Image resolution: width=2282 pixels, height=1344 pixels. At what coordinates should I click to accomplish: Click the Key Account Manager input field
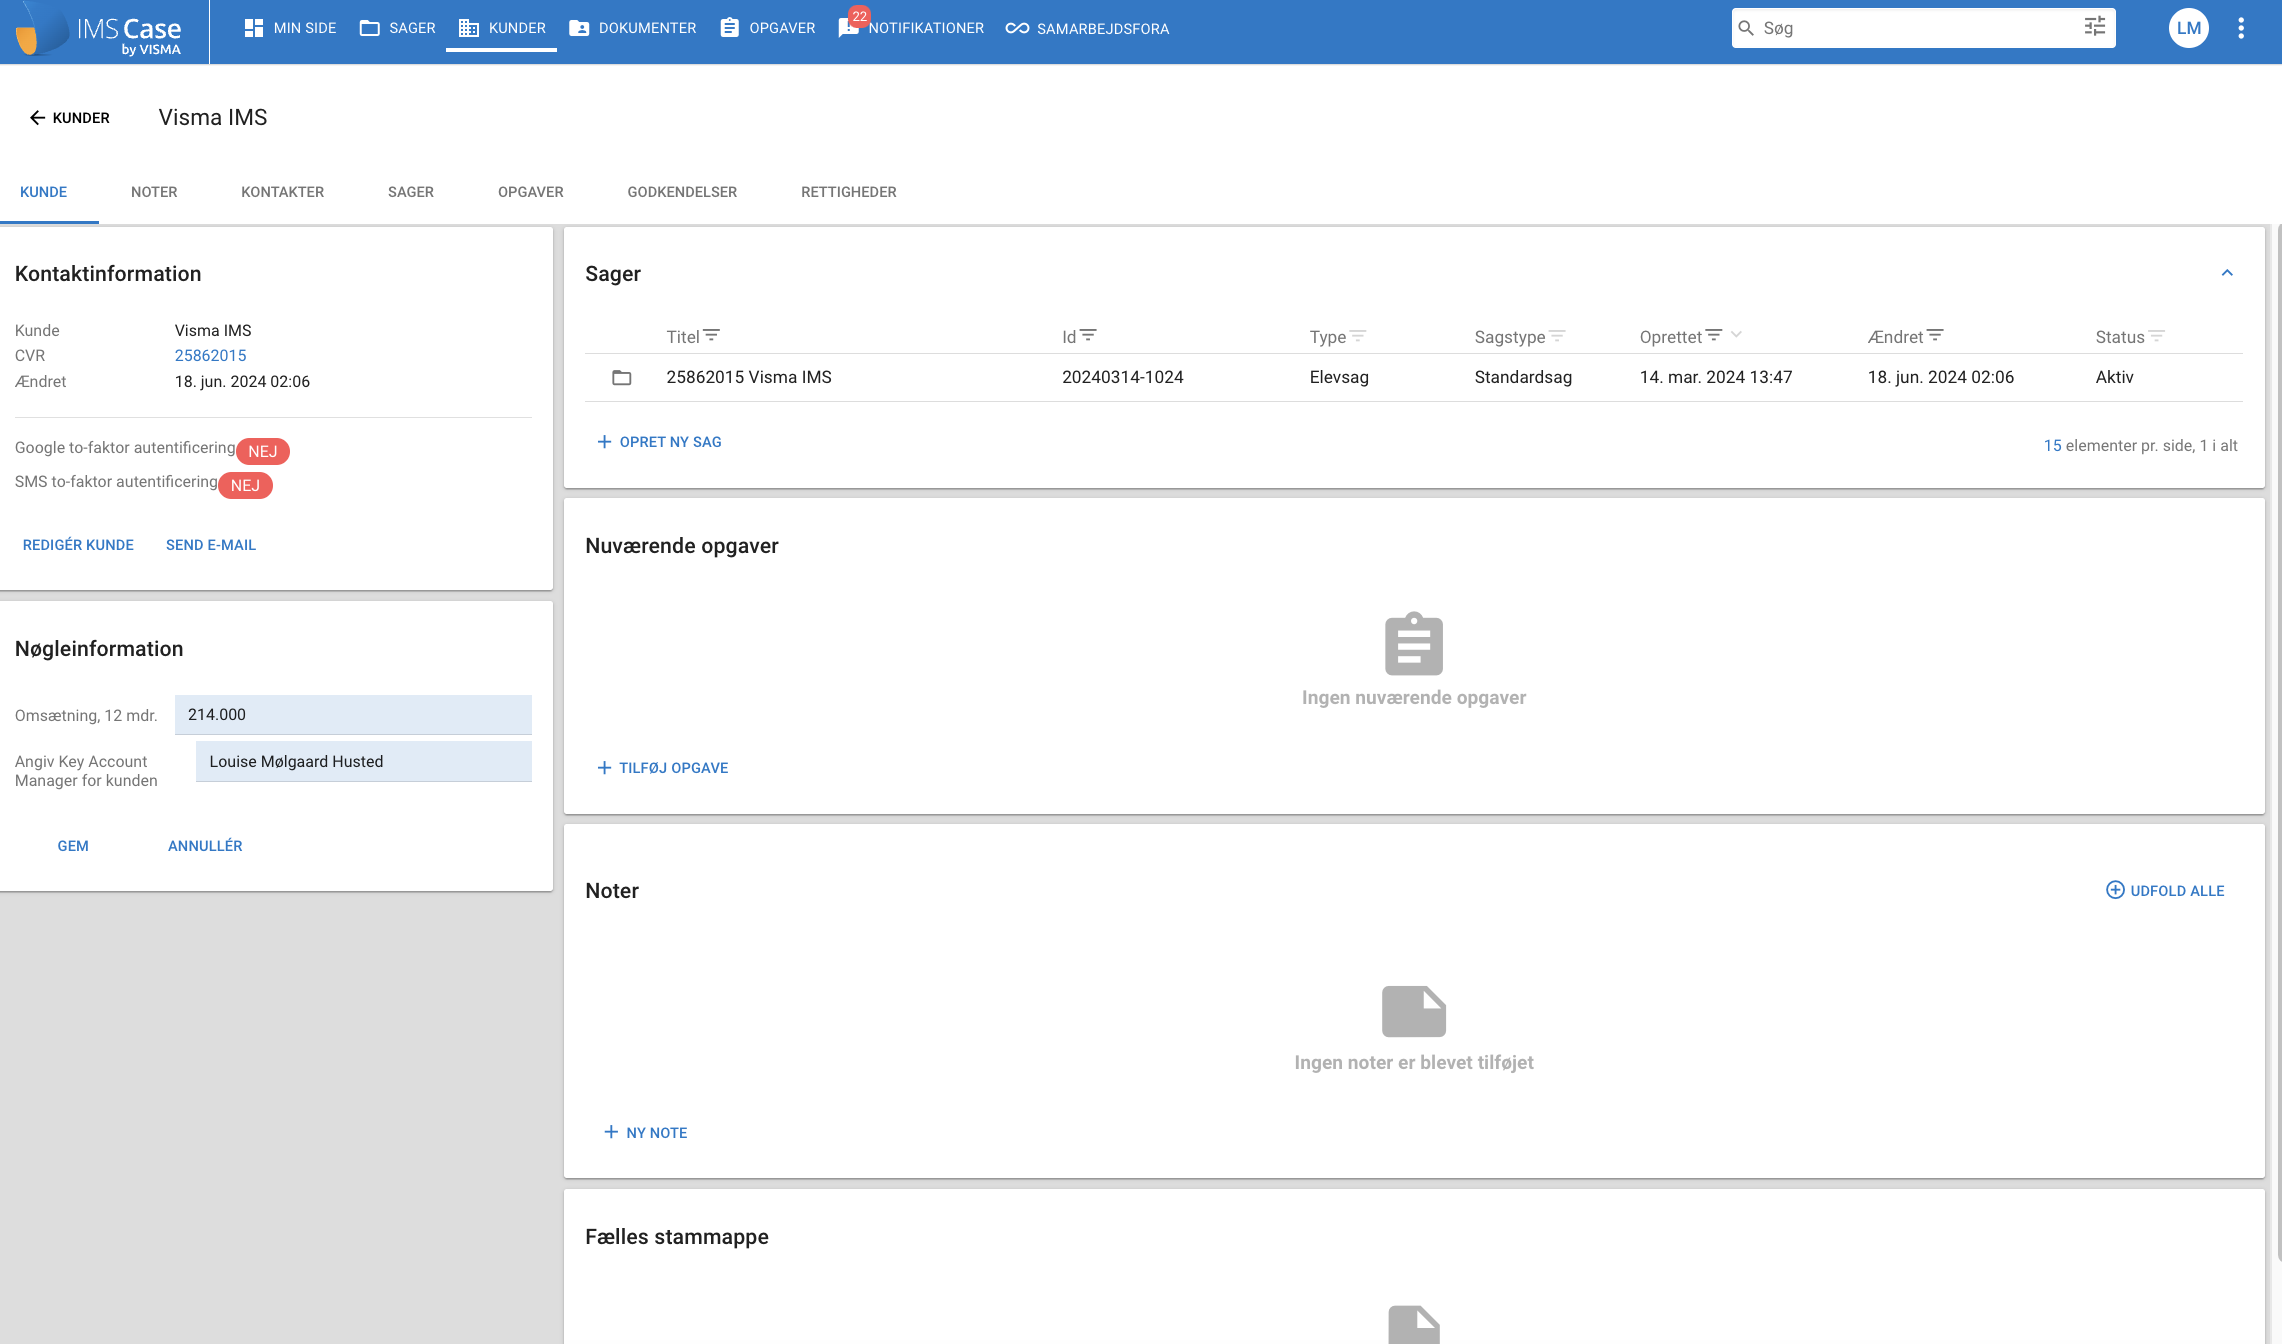click(x=364, y=762)
